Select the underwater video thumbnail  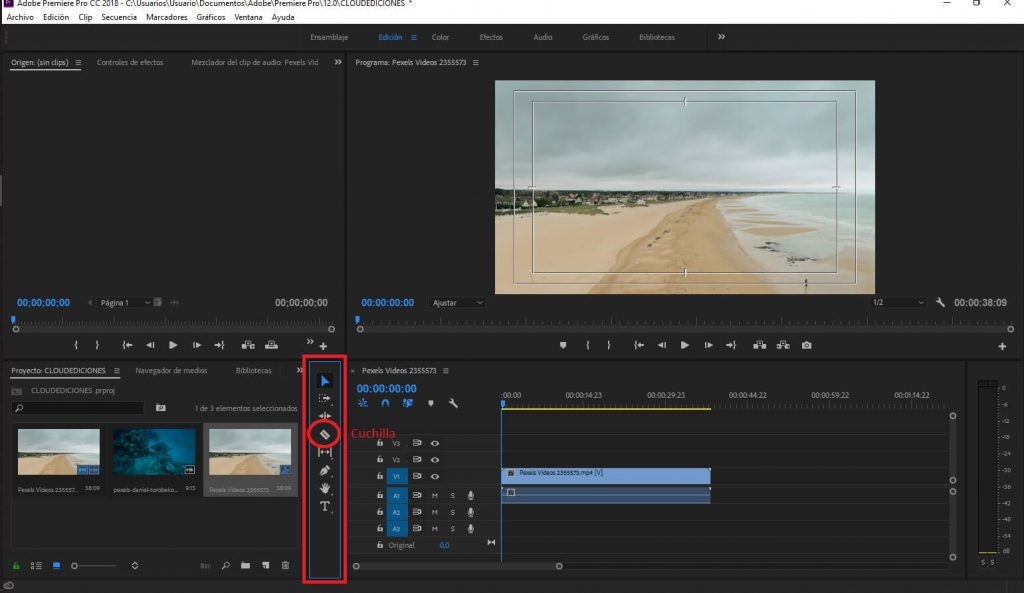click(154, 453)
